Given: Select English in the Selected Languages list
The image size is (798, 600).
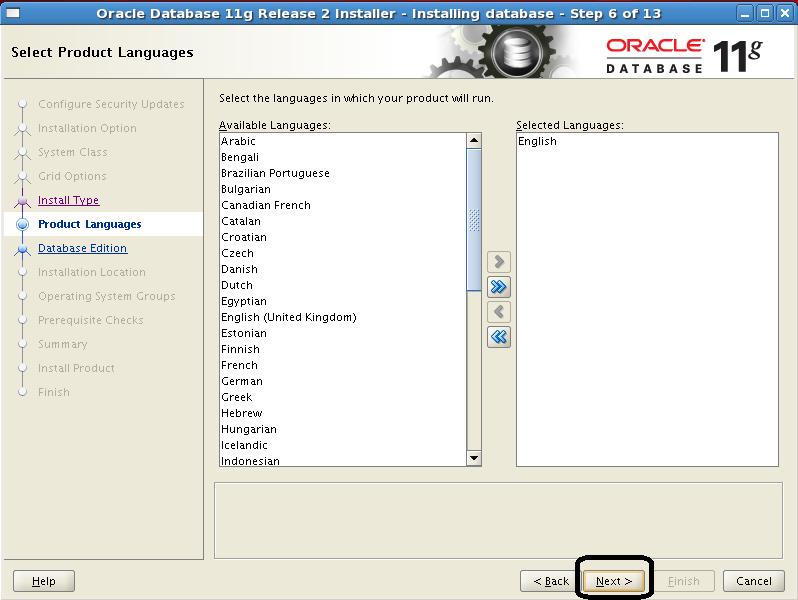Looking at the screenshot, I should (x=537, y=141).
